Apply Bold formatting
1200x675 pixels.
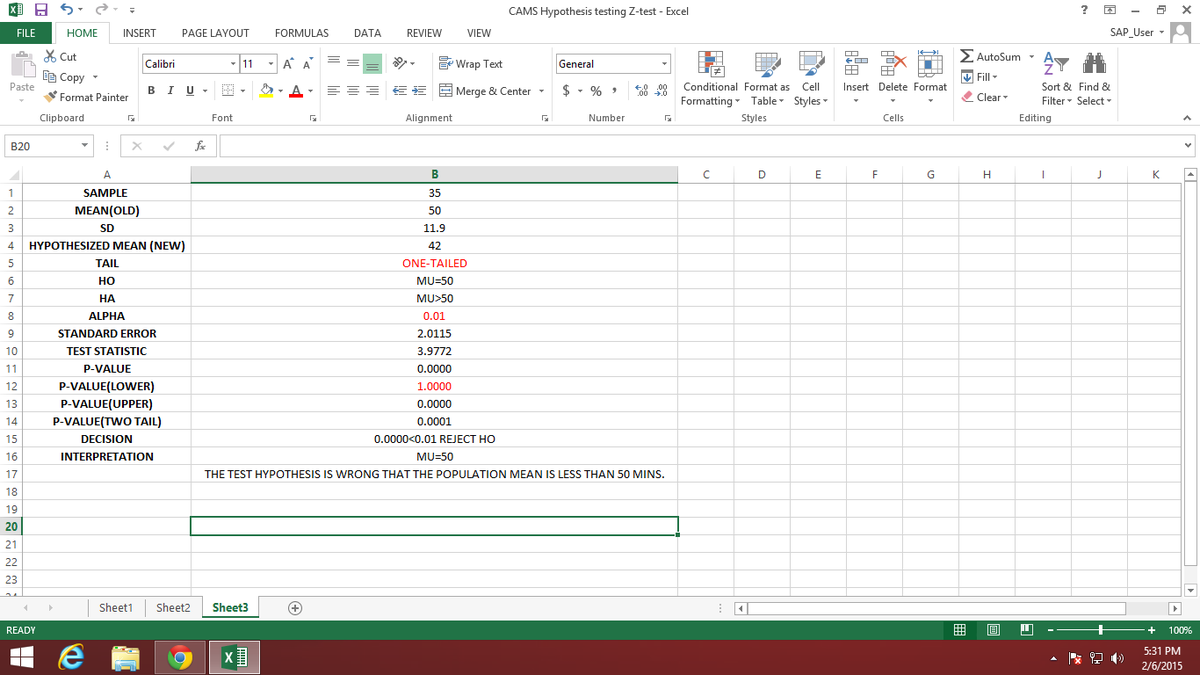coord(150,91)
